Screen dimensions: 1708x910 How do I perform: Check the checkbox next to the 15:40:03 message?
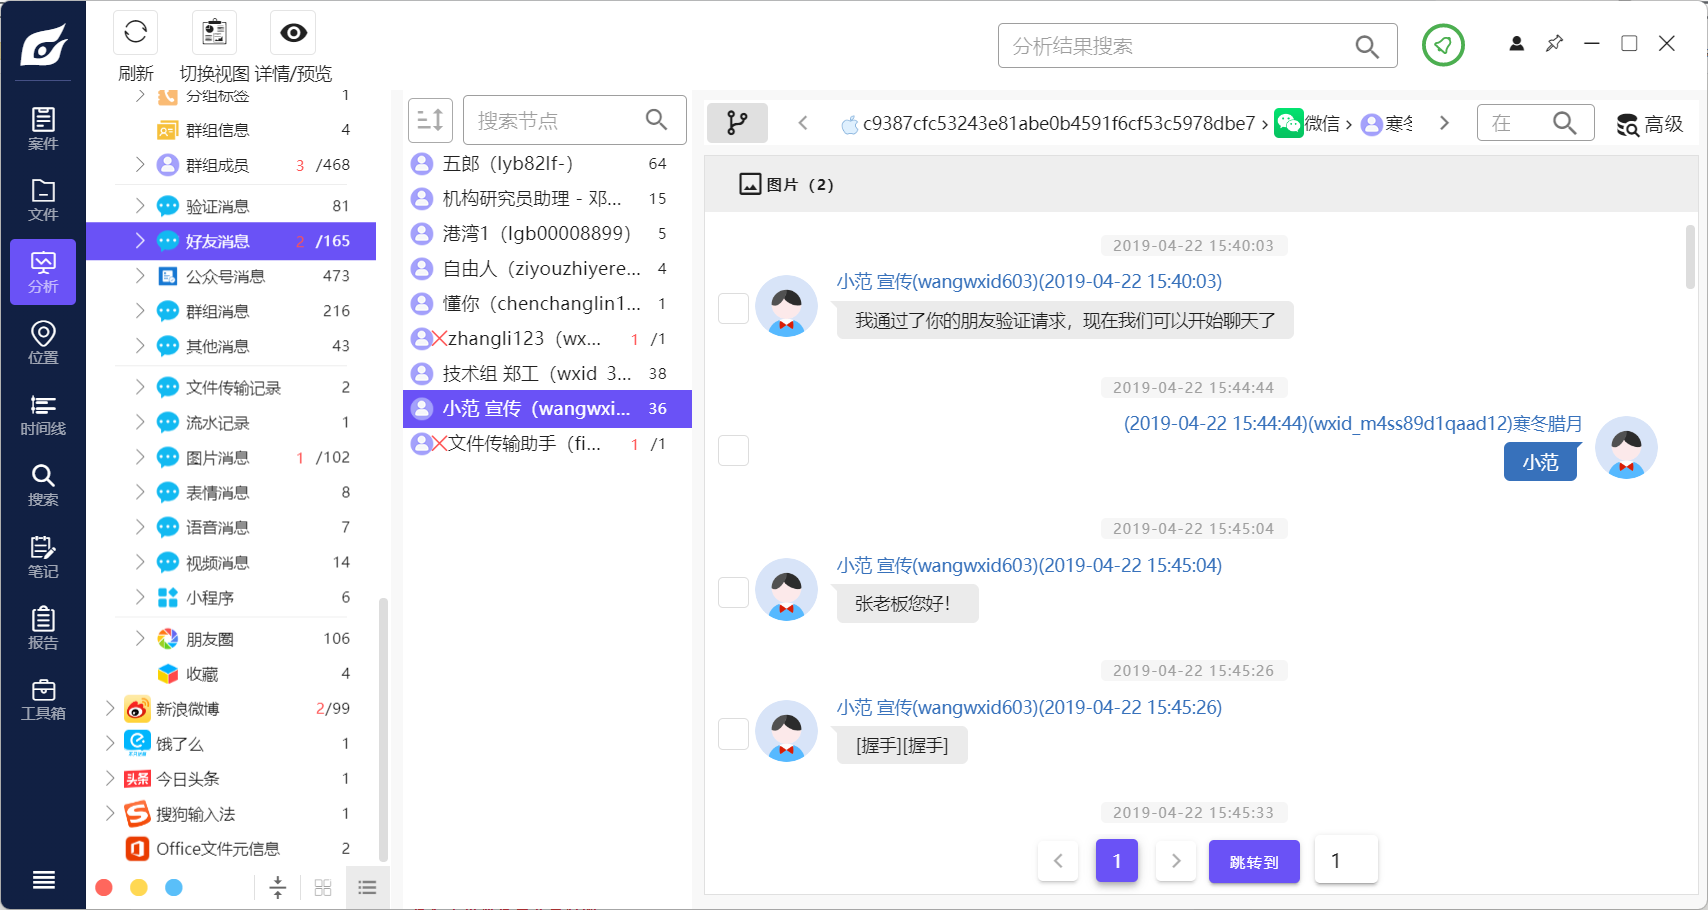pos(733,308)
